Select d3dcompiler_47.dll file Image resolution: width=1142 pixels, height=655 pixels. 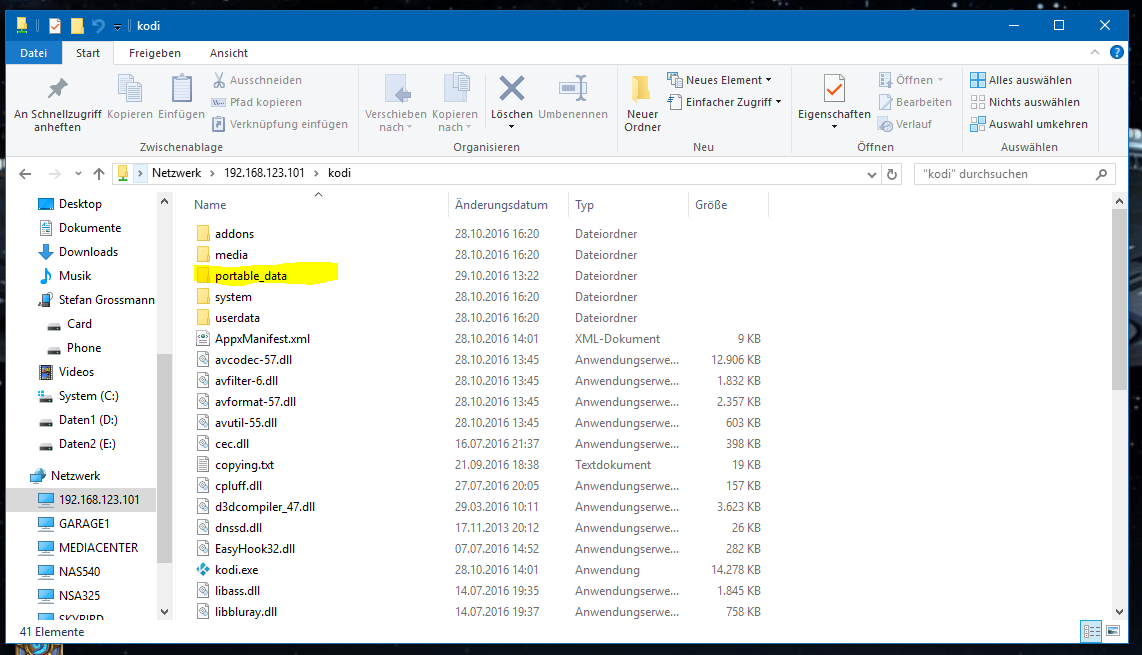264,507
